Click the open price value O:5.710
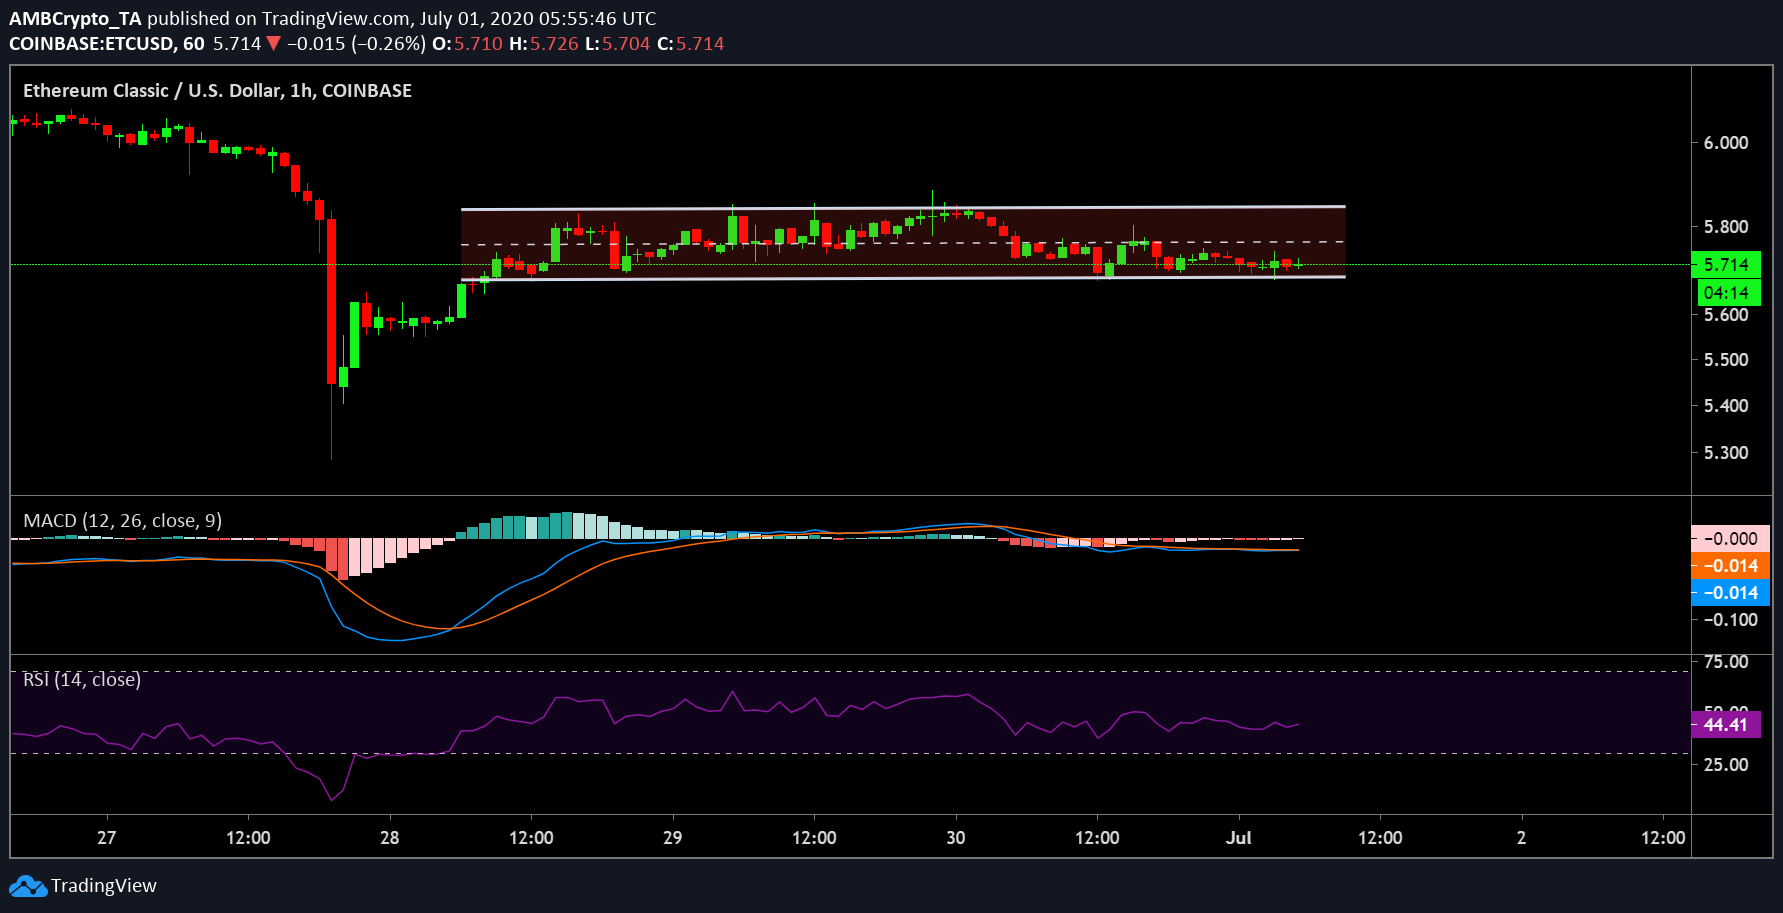Viewport: 1783px width, 913px height. pyautogui.click(x=467, y=44)
